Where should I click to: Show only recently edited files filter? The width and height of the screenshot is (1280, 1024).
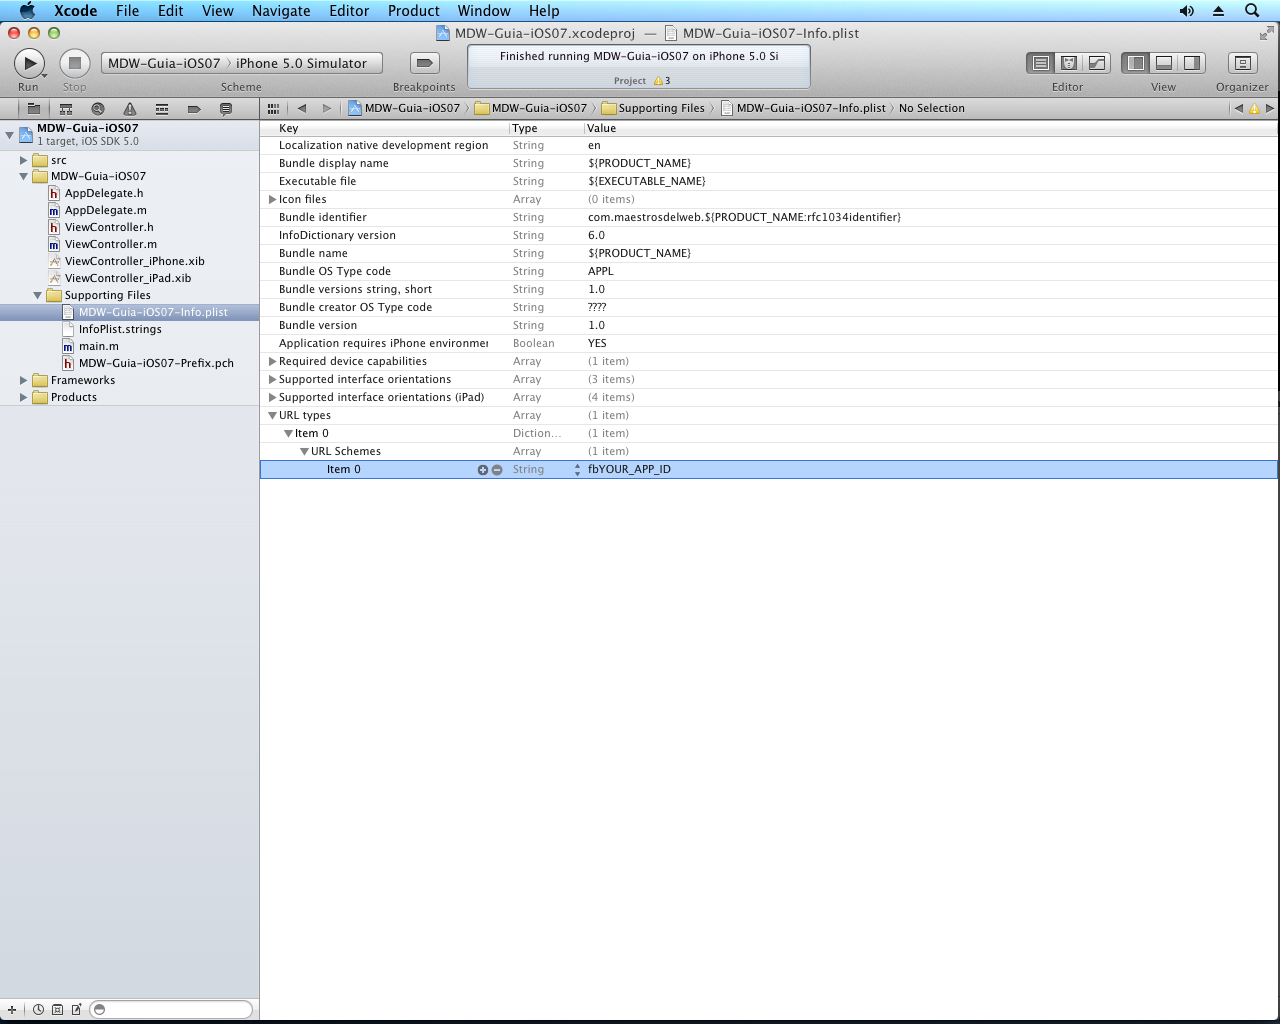point(38,1010)
